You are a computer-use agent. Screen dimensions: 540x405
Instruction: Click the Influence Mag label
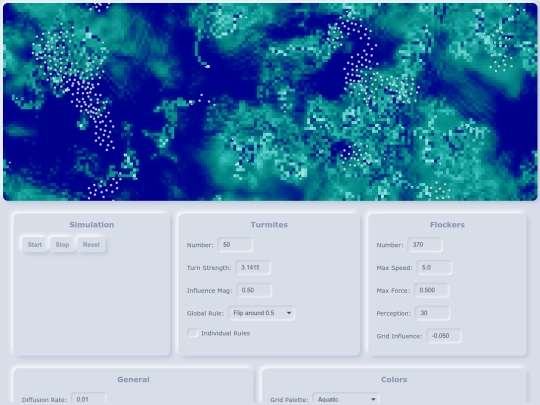point(209,291)
